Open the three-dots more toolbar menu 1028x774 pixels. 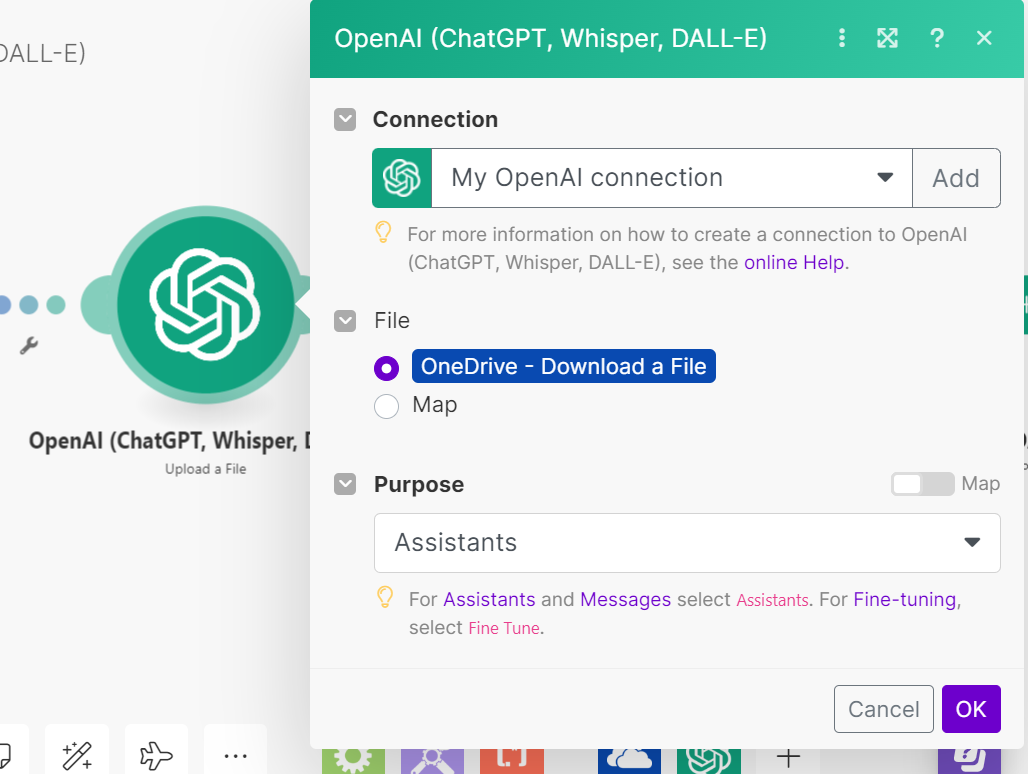tap(235, 756)
